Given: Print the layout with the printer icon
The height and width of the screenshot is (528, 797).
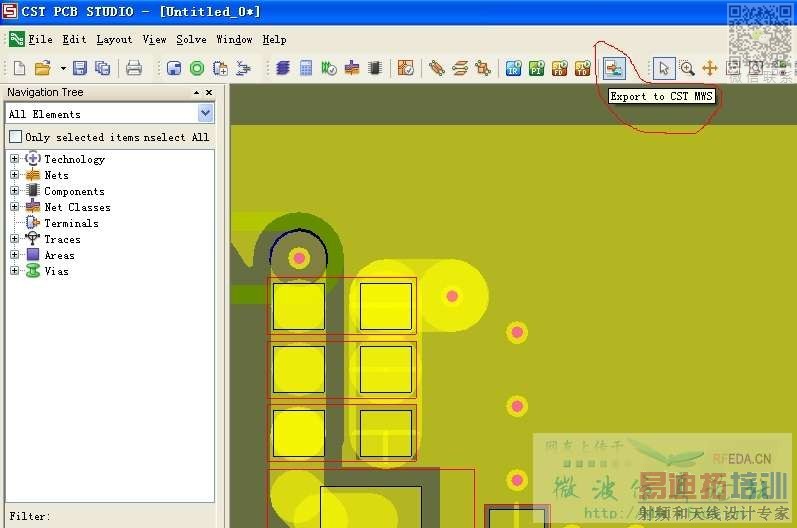Looking at the screenshot, I should point(134,68).
